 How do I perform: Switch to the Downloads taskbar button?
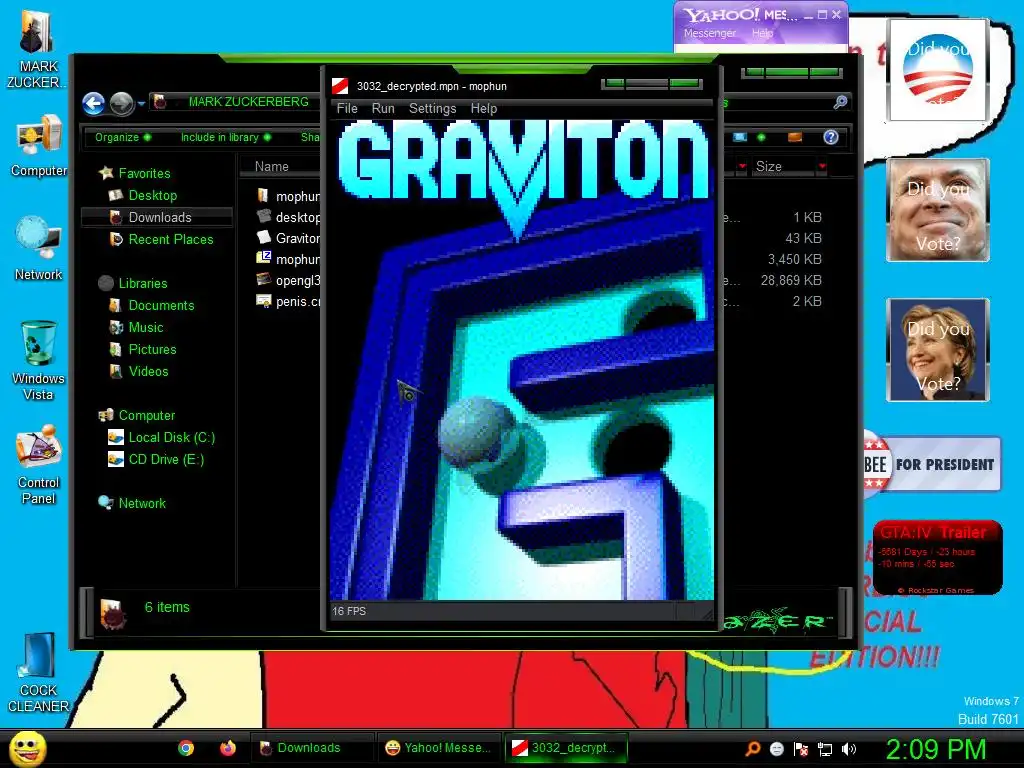(312, 748)
